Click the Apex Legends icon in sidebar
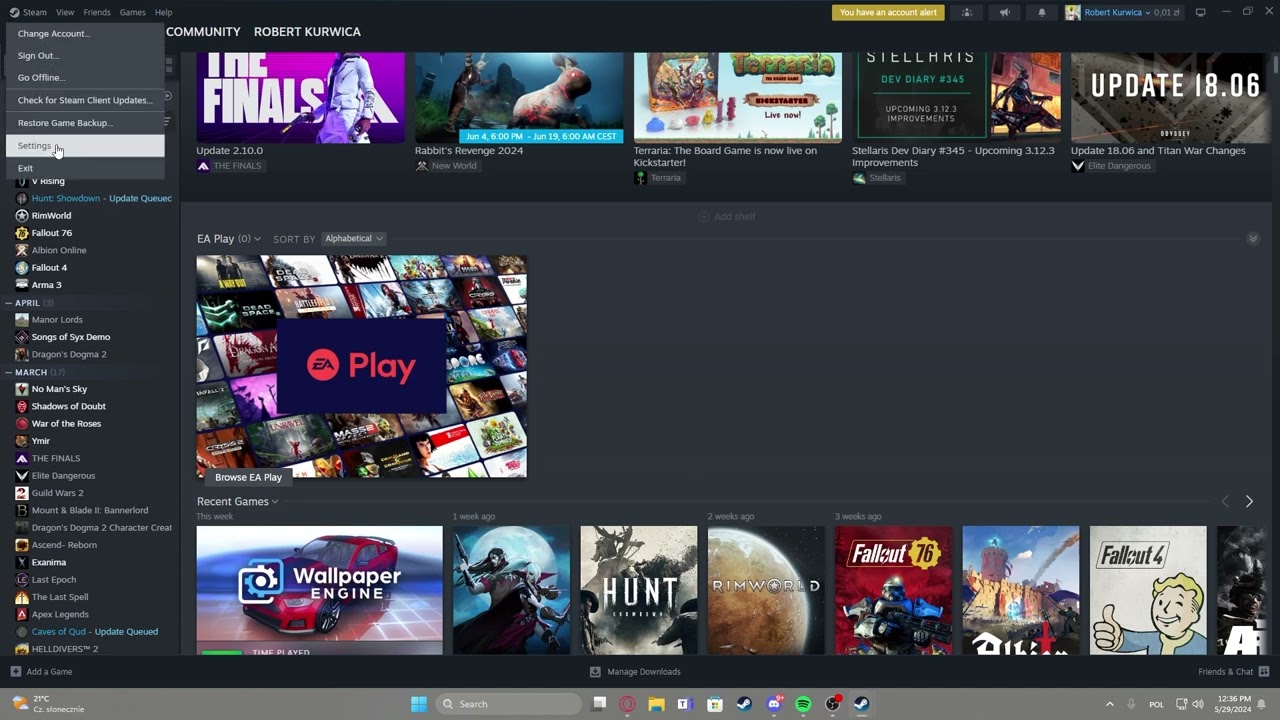This screenshot has width=1280, height=720. tap(22, 614)
